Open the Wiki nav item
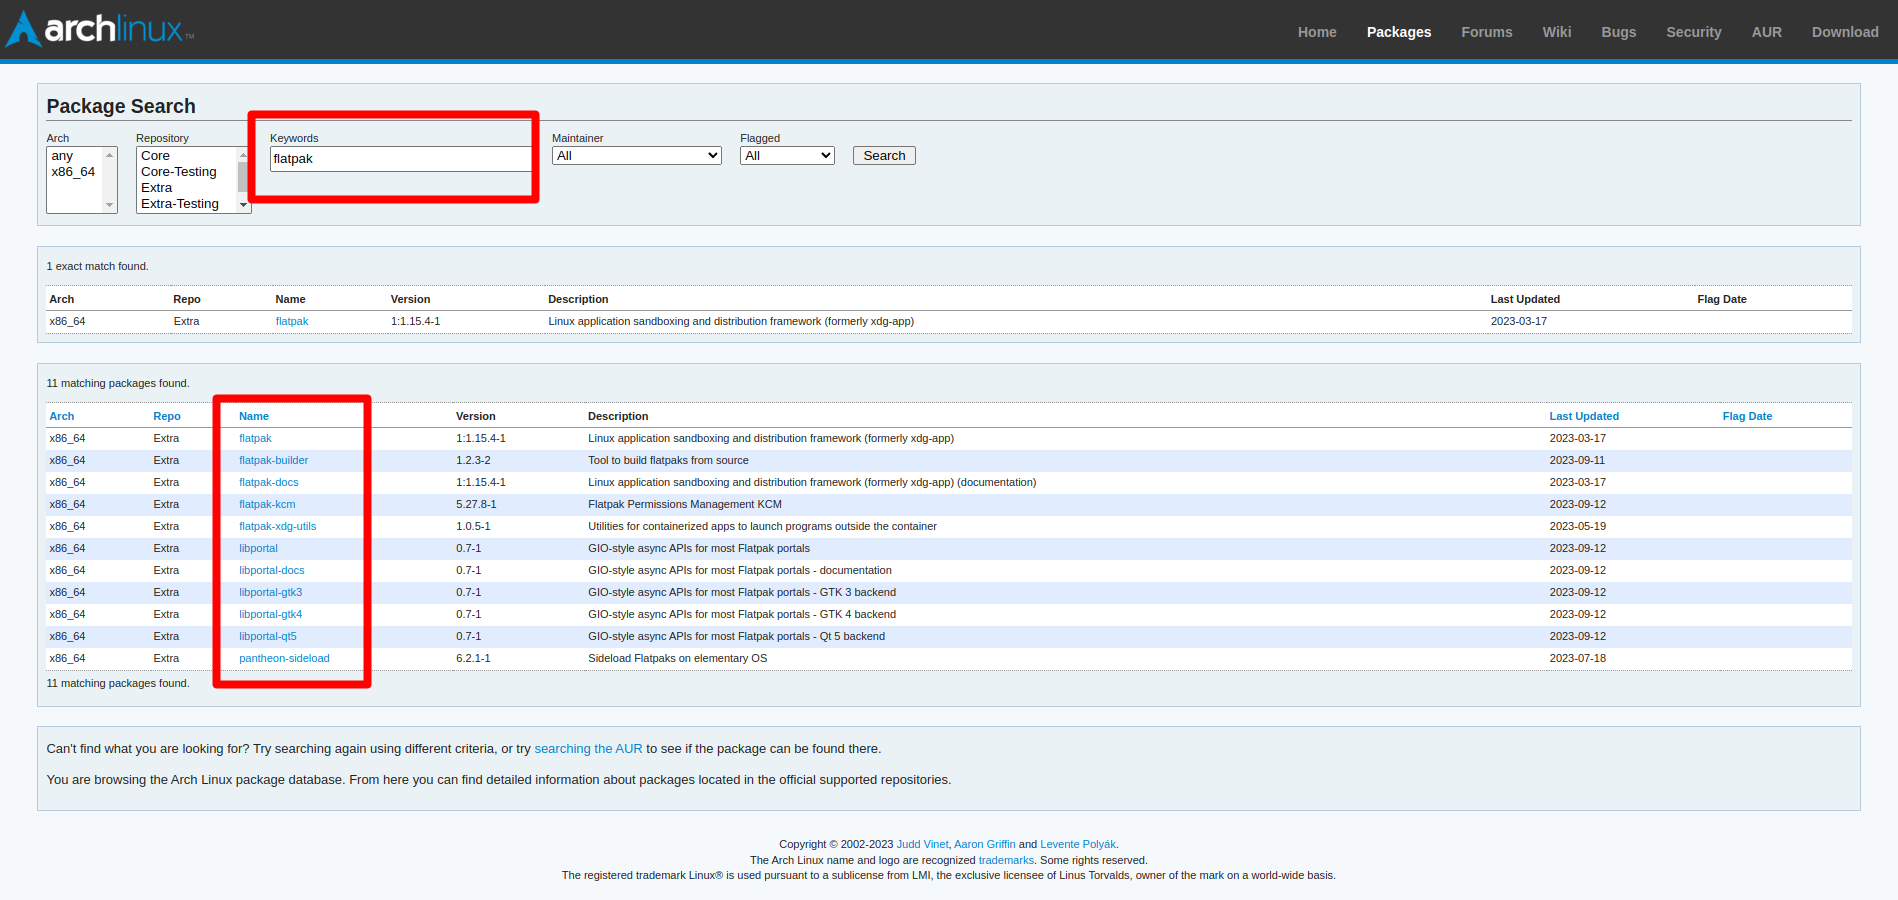 coord(1557,32)
